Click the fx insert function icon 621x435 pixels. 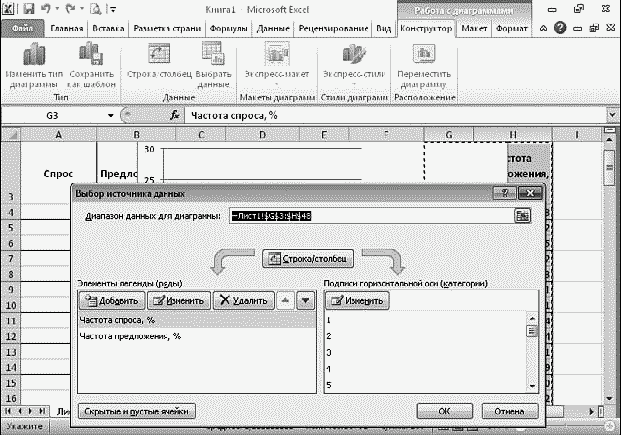(x=174, y=115)
